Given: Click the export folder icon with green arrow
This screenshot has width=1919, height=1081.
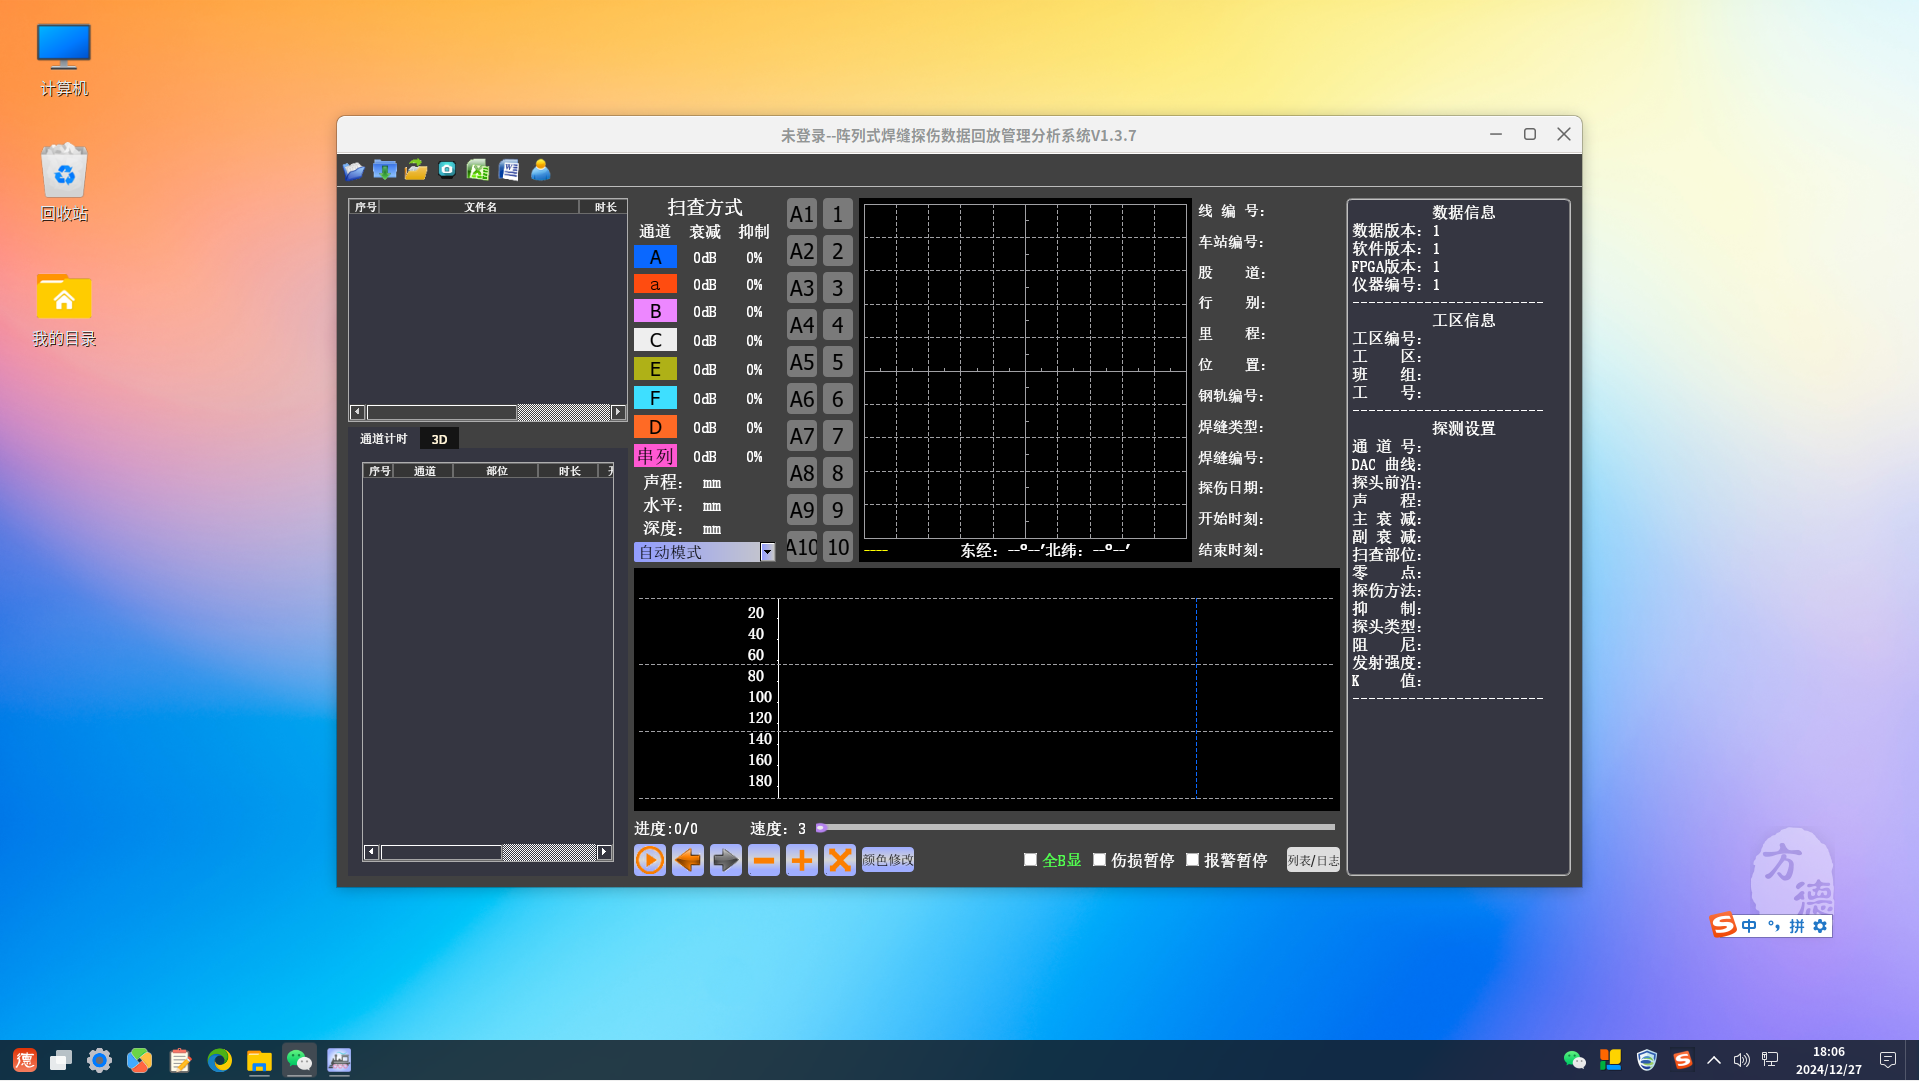Looking at the screenshot, I should (416, 170).
